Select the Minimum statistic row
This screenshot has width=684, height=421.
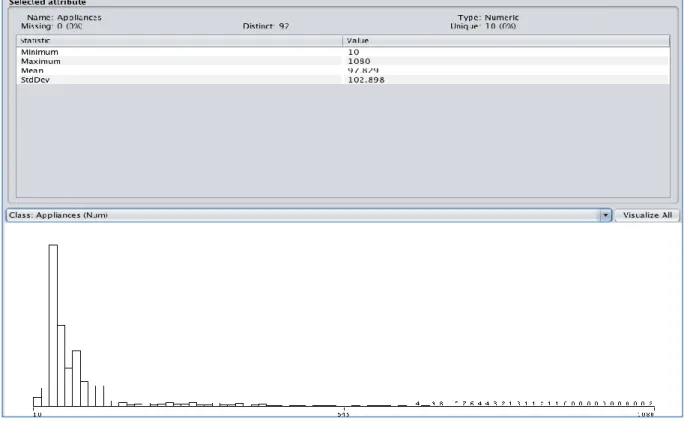point(343,52)
